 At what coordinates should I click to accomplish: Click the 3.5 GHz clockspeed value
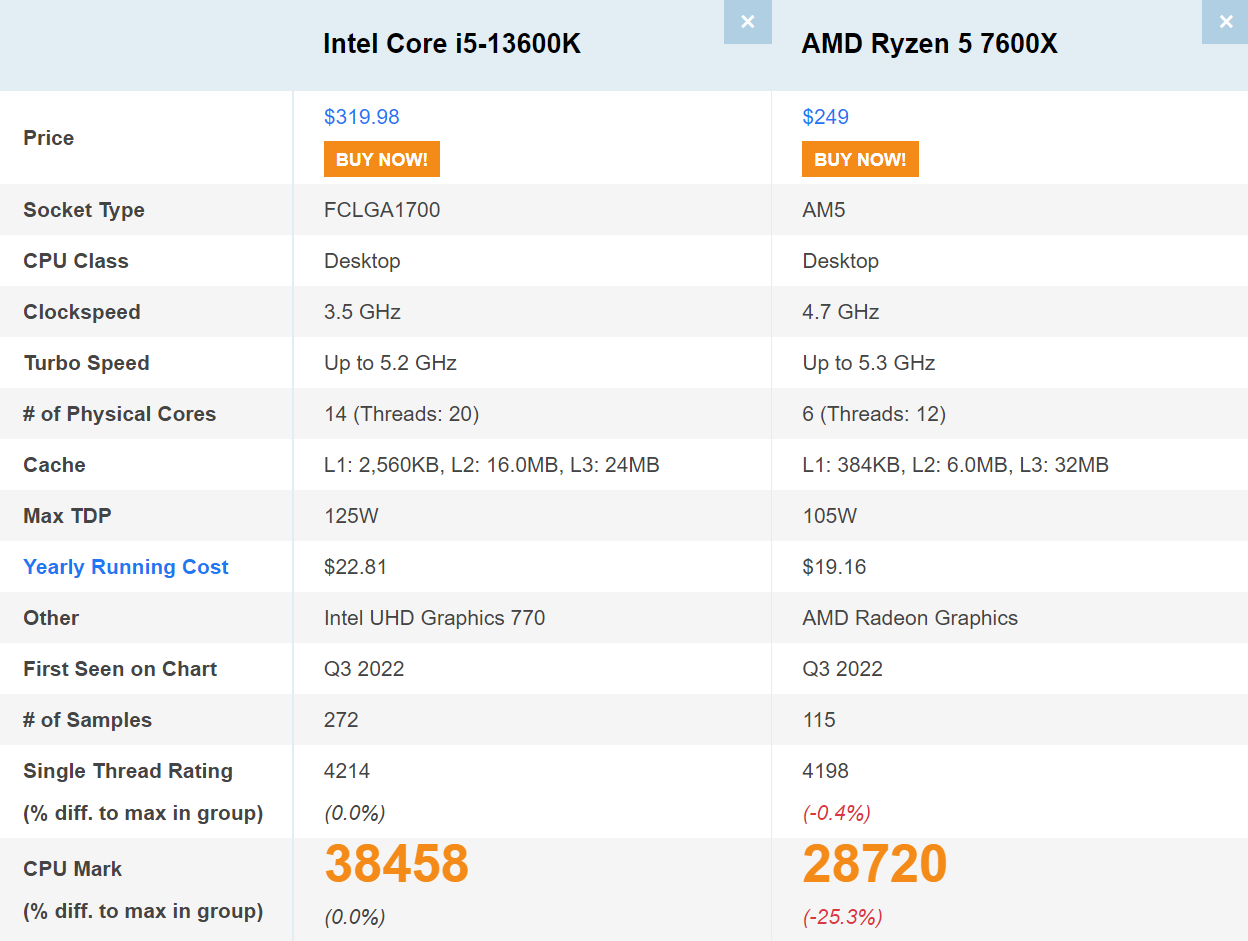[362, 312]
